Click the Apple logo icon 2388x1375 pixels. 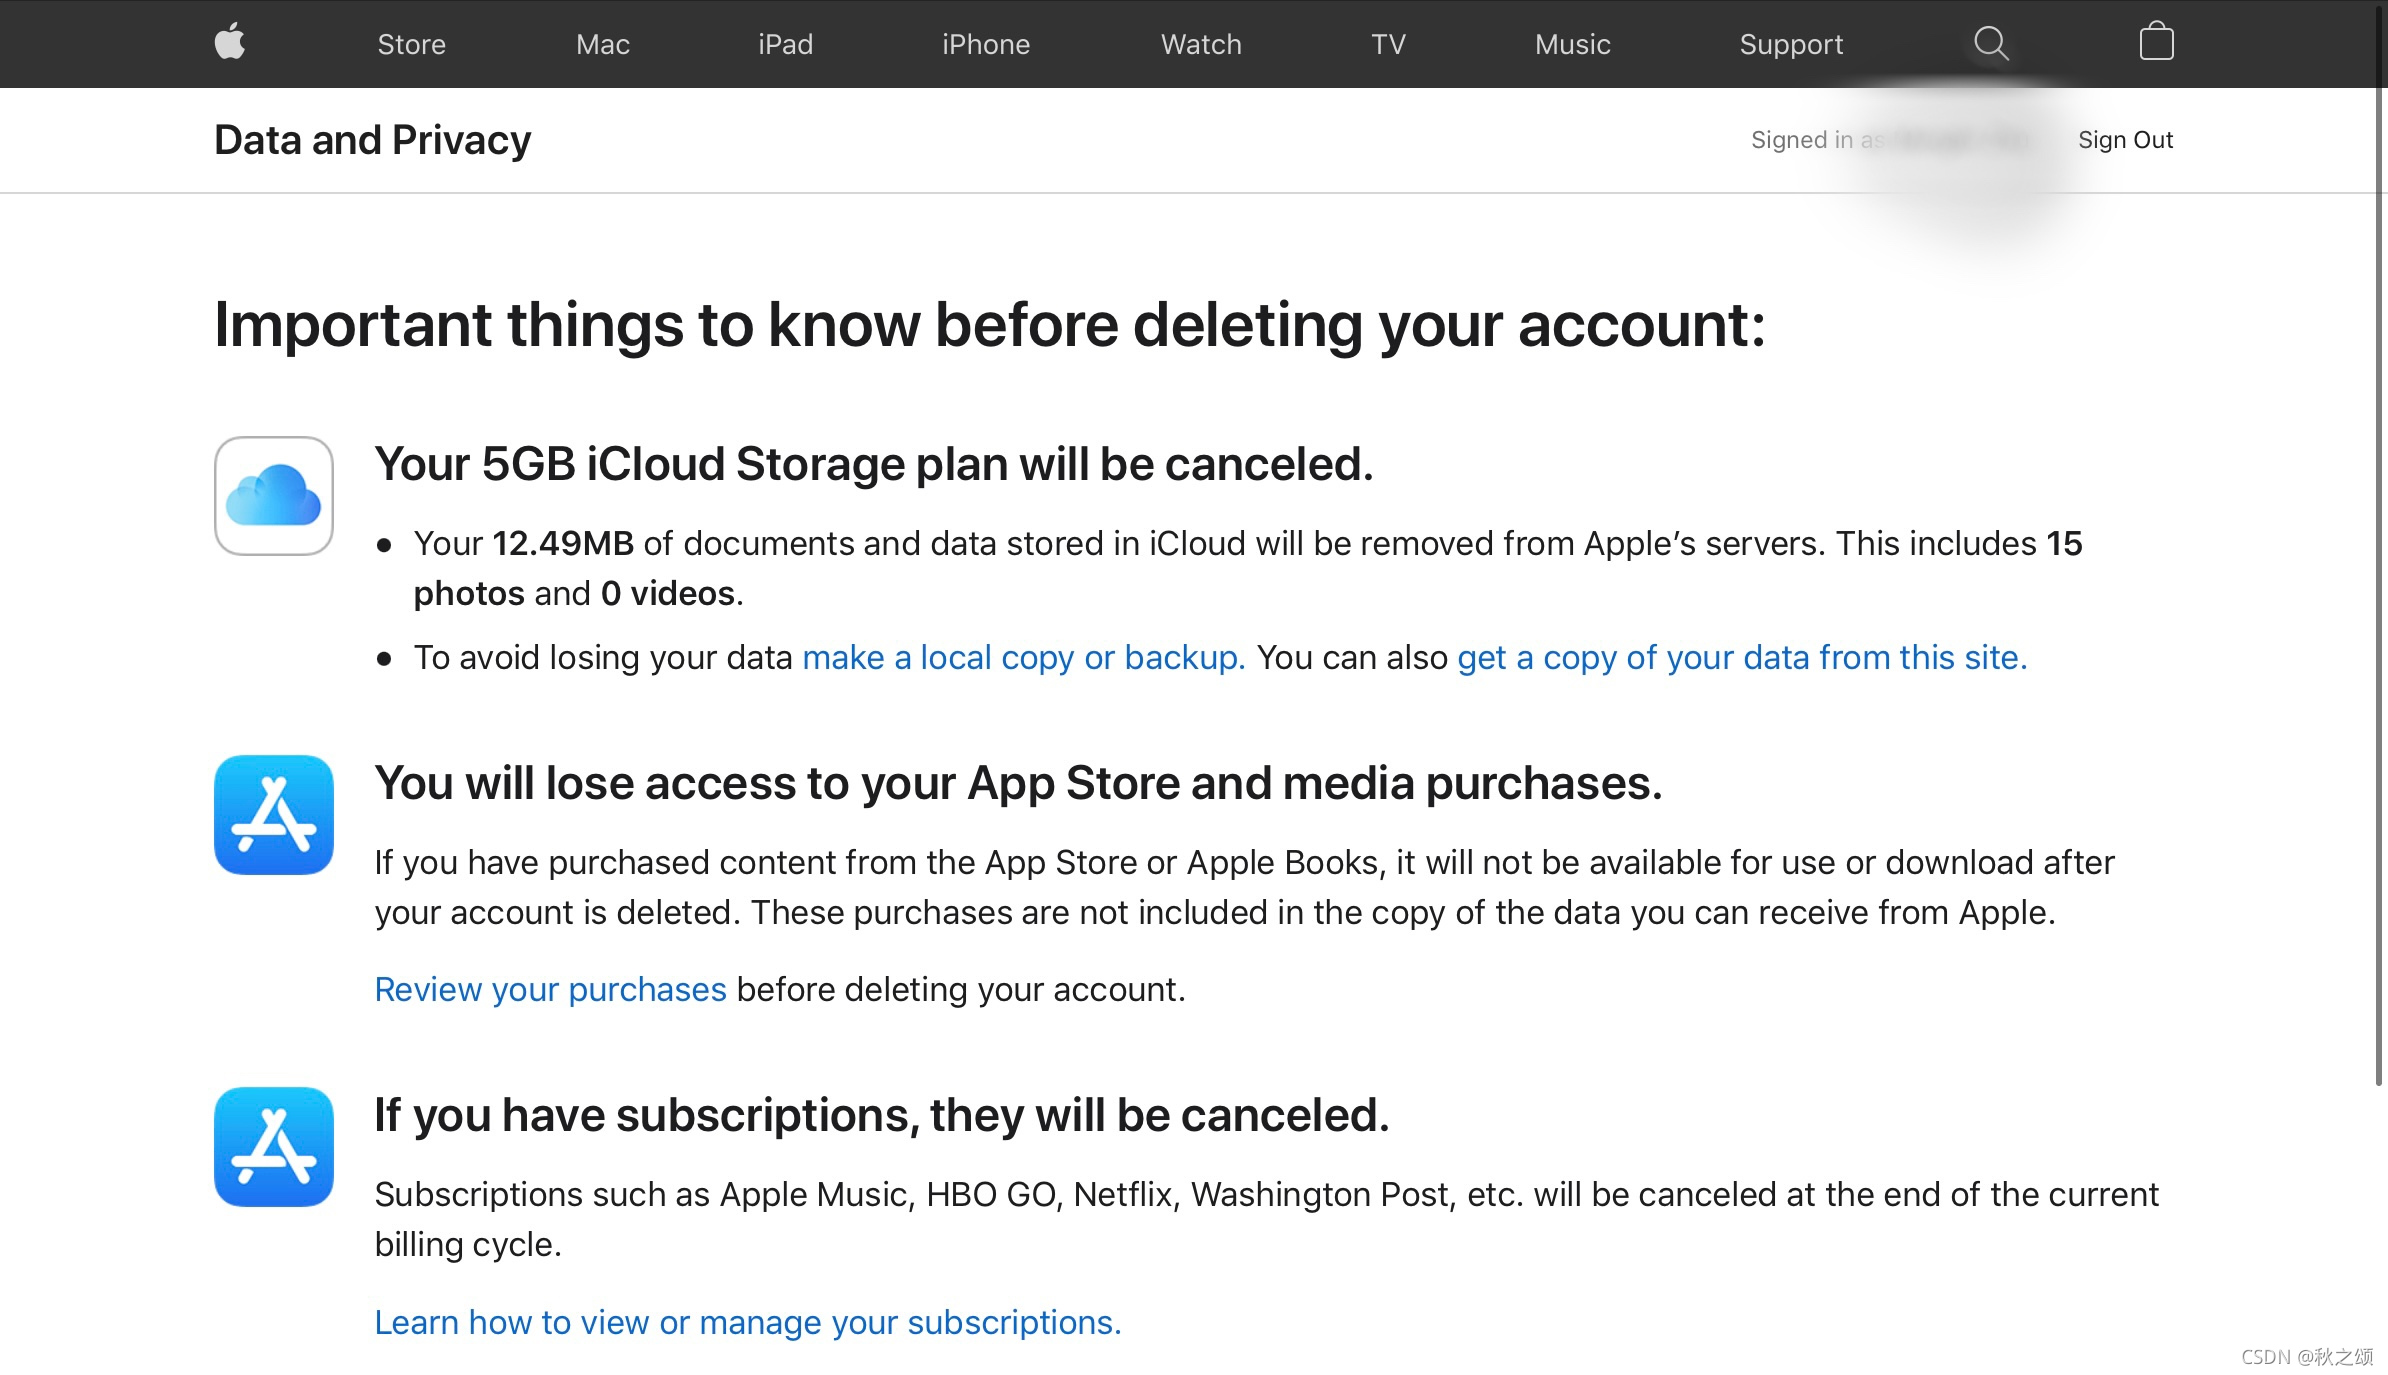tap(230, 42)
